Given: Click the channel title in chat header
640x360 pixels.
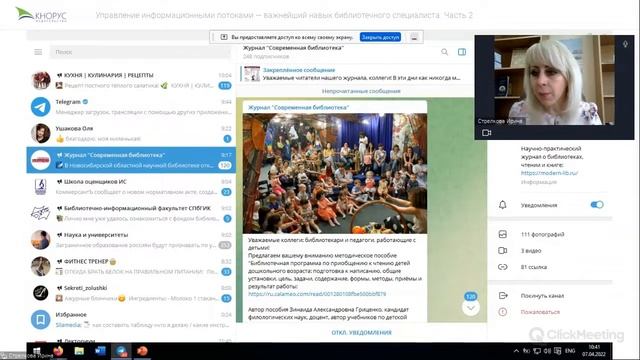Looking at the screenshot, I should pos(293,48).
